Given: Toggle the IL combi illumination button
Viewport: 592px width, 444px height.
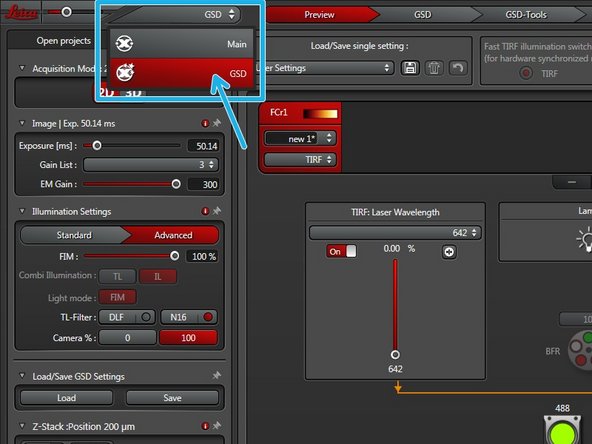Looking at the screenshot, I should [x=157, y=277].
